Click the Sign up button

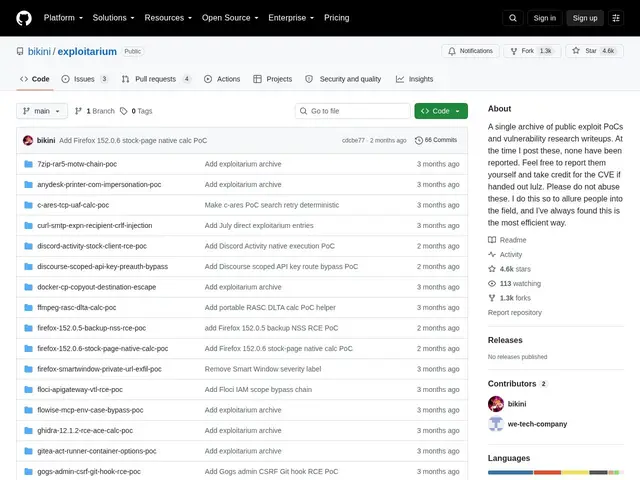tap(585, 18)
